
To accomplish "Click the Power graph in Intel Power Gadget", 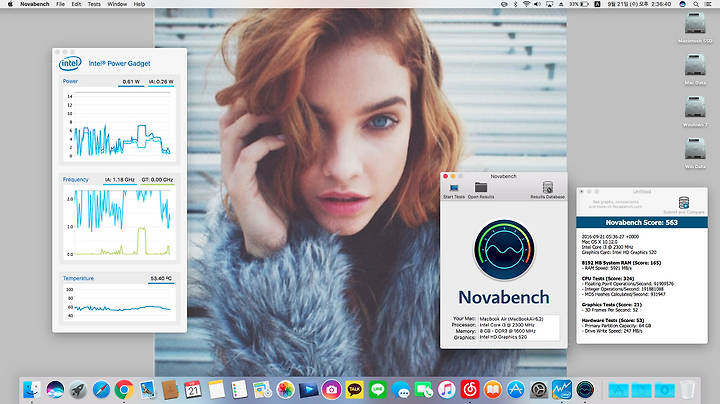I will click(x=120, y=123).
